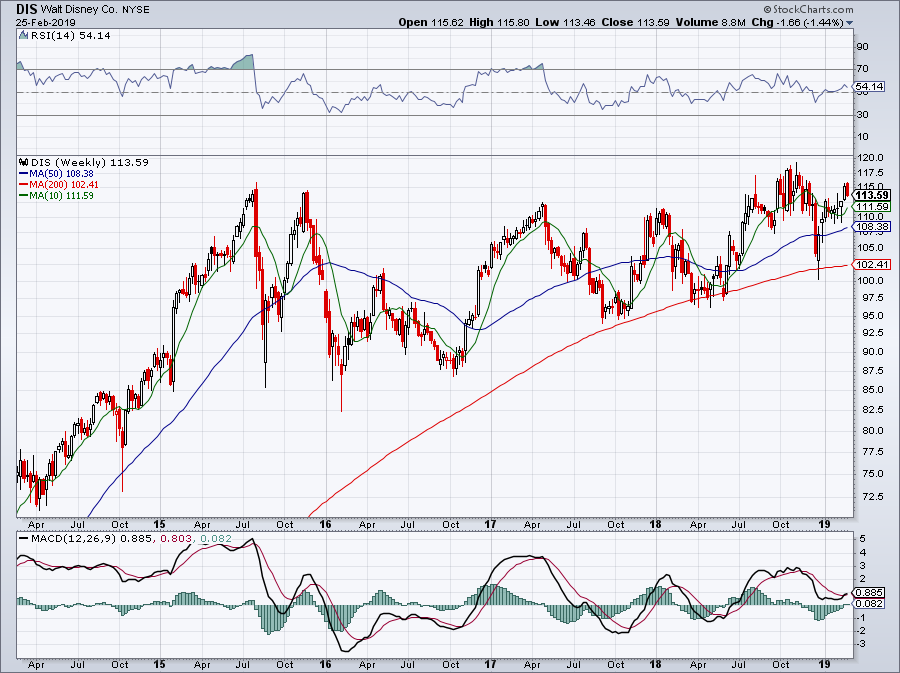
Task: Click the 72.5 price axis label
Action: (871, 496)
